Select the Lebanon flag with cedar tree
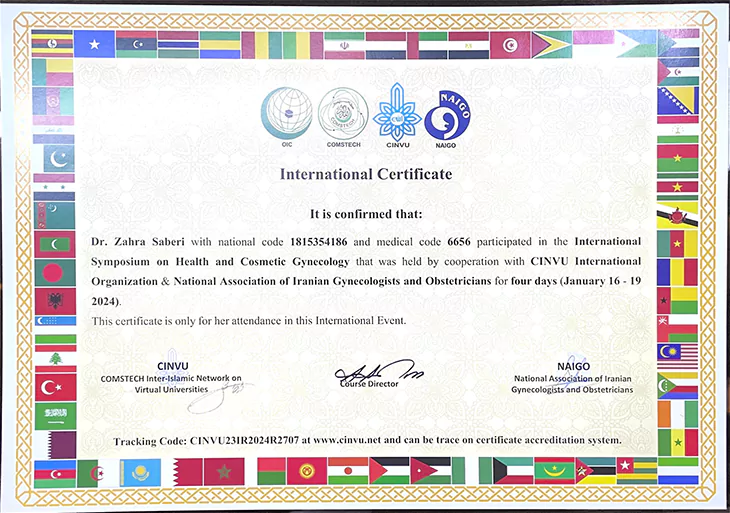 55,358
